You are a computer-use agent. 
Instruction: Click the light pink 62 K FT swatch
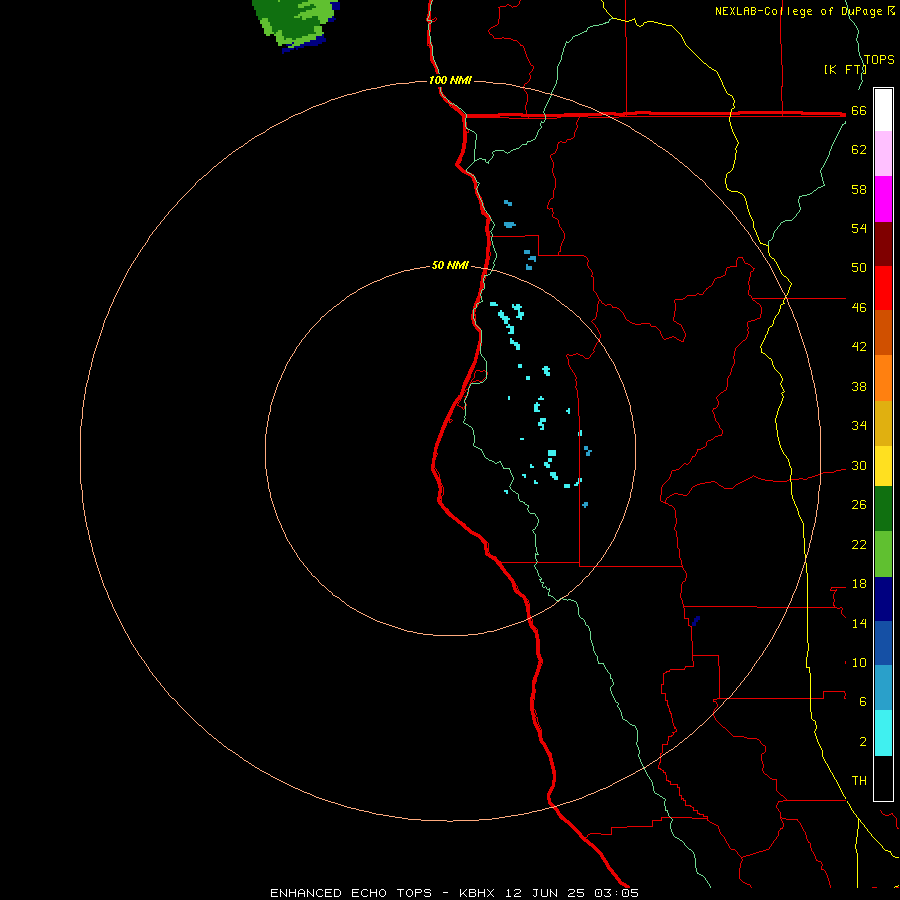pyautogui.click(x=883, y=154)
